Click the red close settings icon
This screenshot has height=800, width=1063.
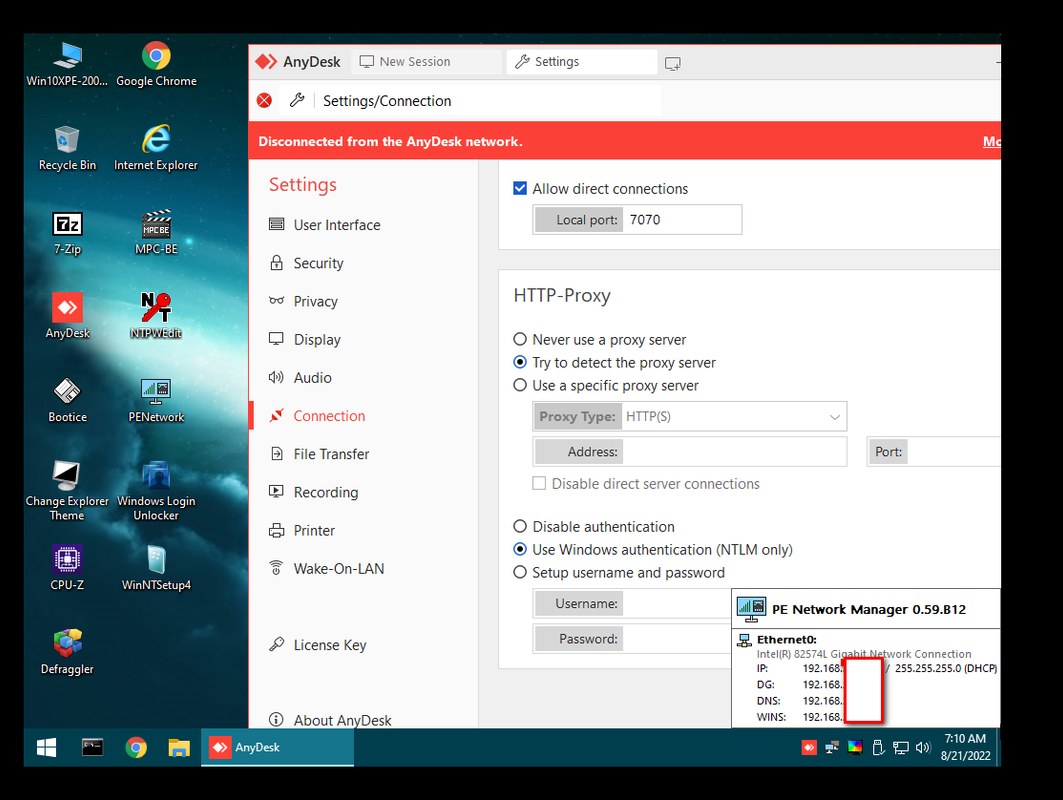tap(264, 100)
